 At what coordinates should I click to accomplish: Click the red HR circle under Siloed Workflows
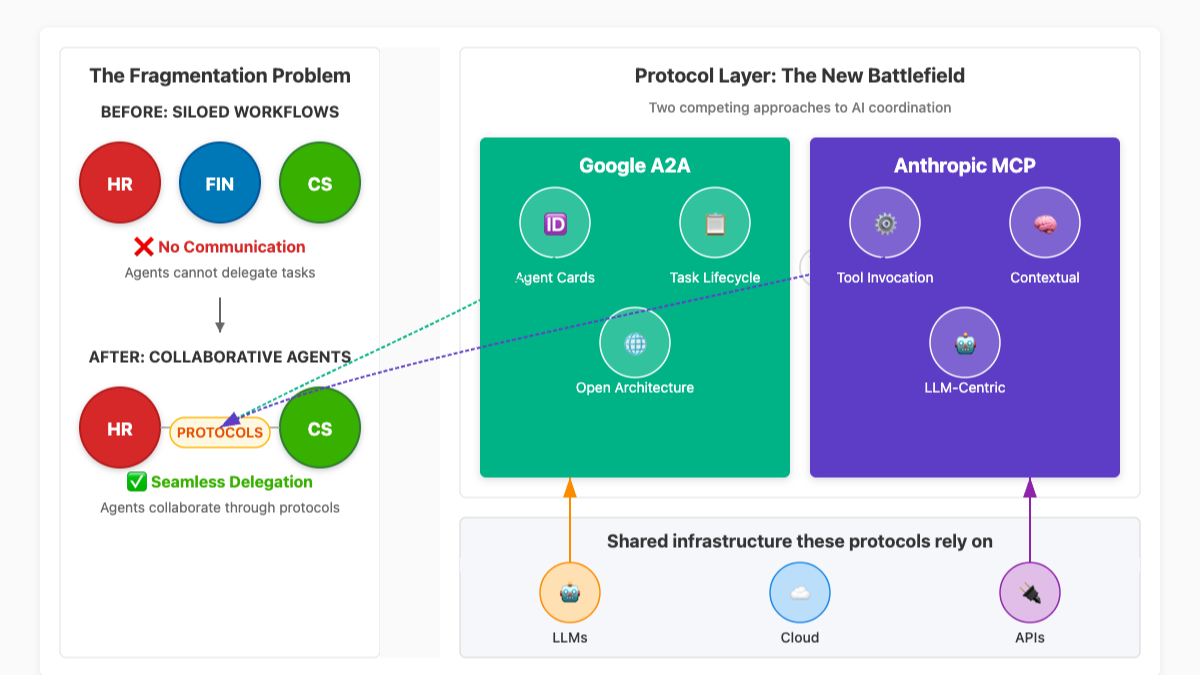coord(120,183)
